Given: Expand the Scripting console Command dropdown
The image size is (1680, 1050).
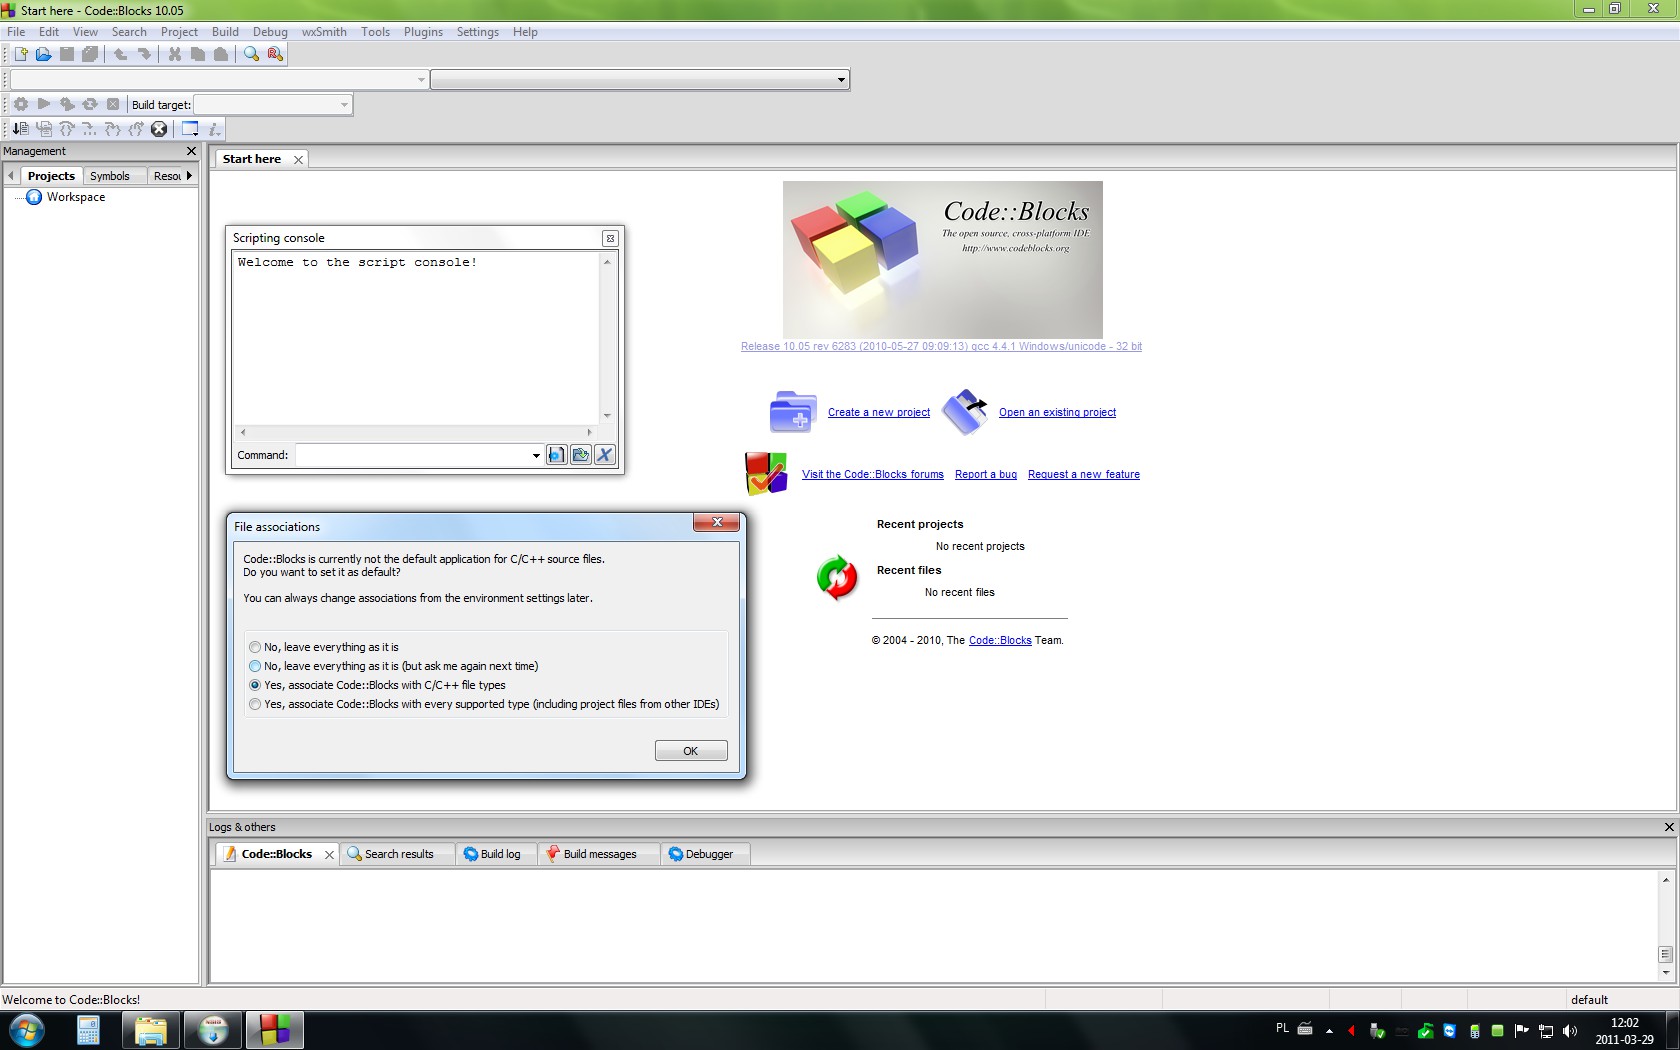Looking at the screenshot, I should coord(536,456).
